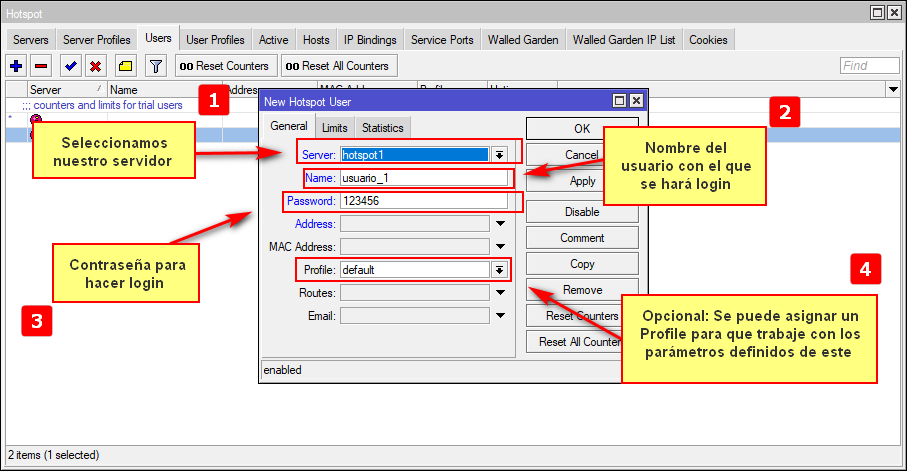
Task: Click the Name field containing usuario_1
Action: tap(424, 178)
